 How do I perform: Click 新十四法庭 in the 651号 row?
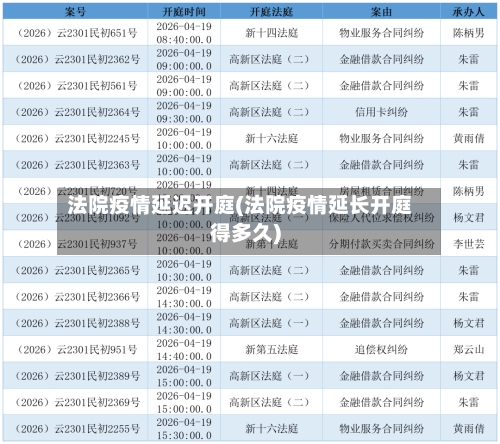coord(271,33)
